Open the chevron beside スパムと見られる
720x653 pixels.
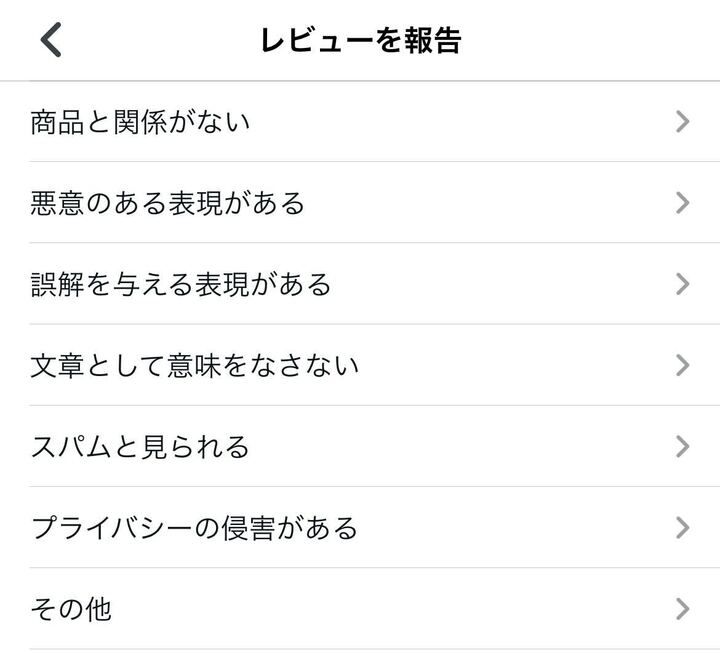coord(683,447)
